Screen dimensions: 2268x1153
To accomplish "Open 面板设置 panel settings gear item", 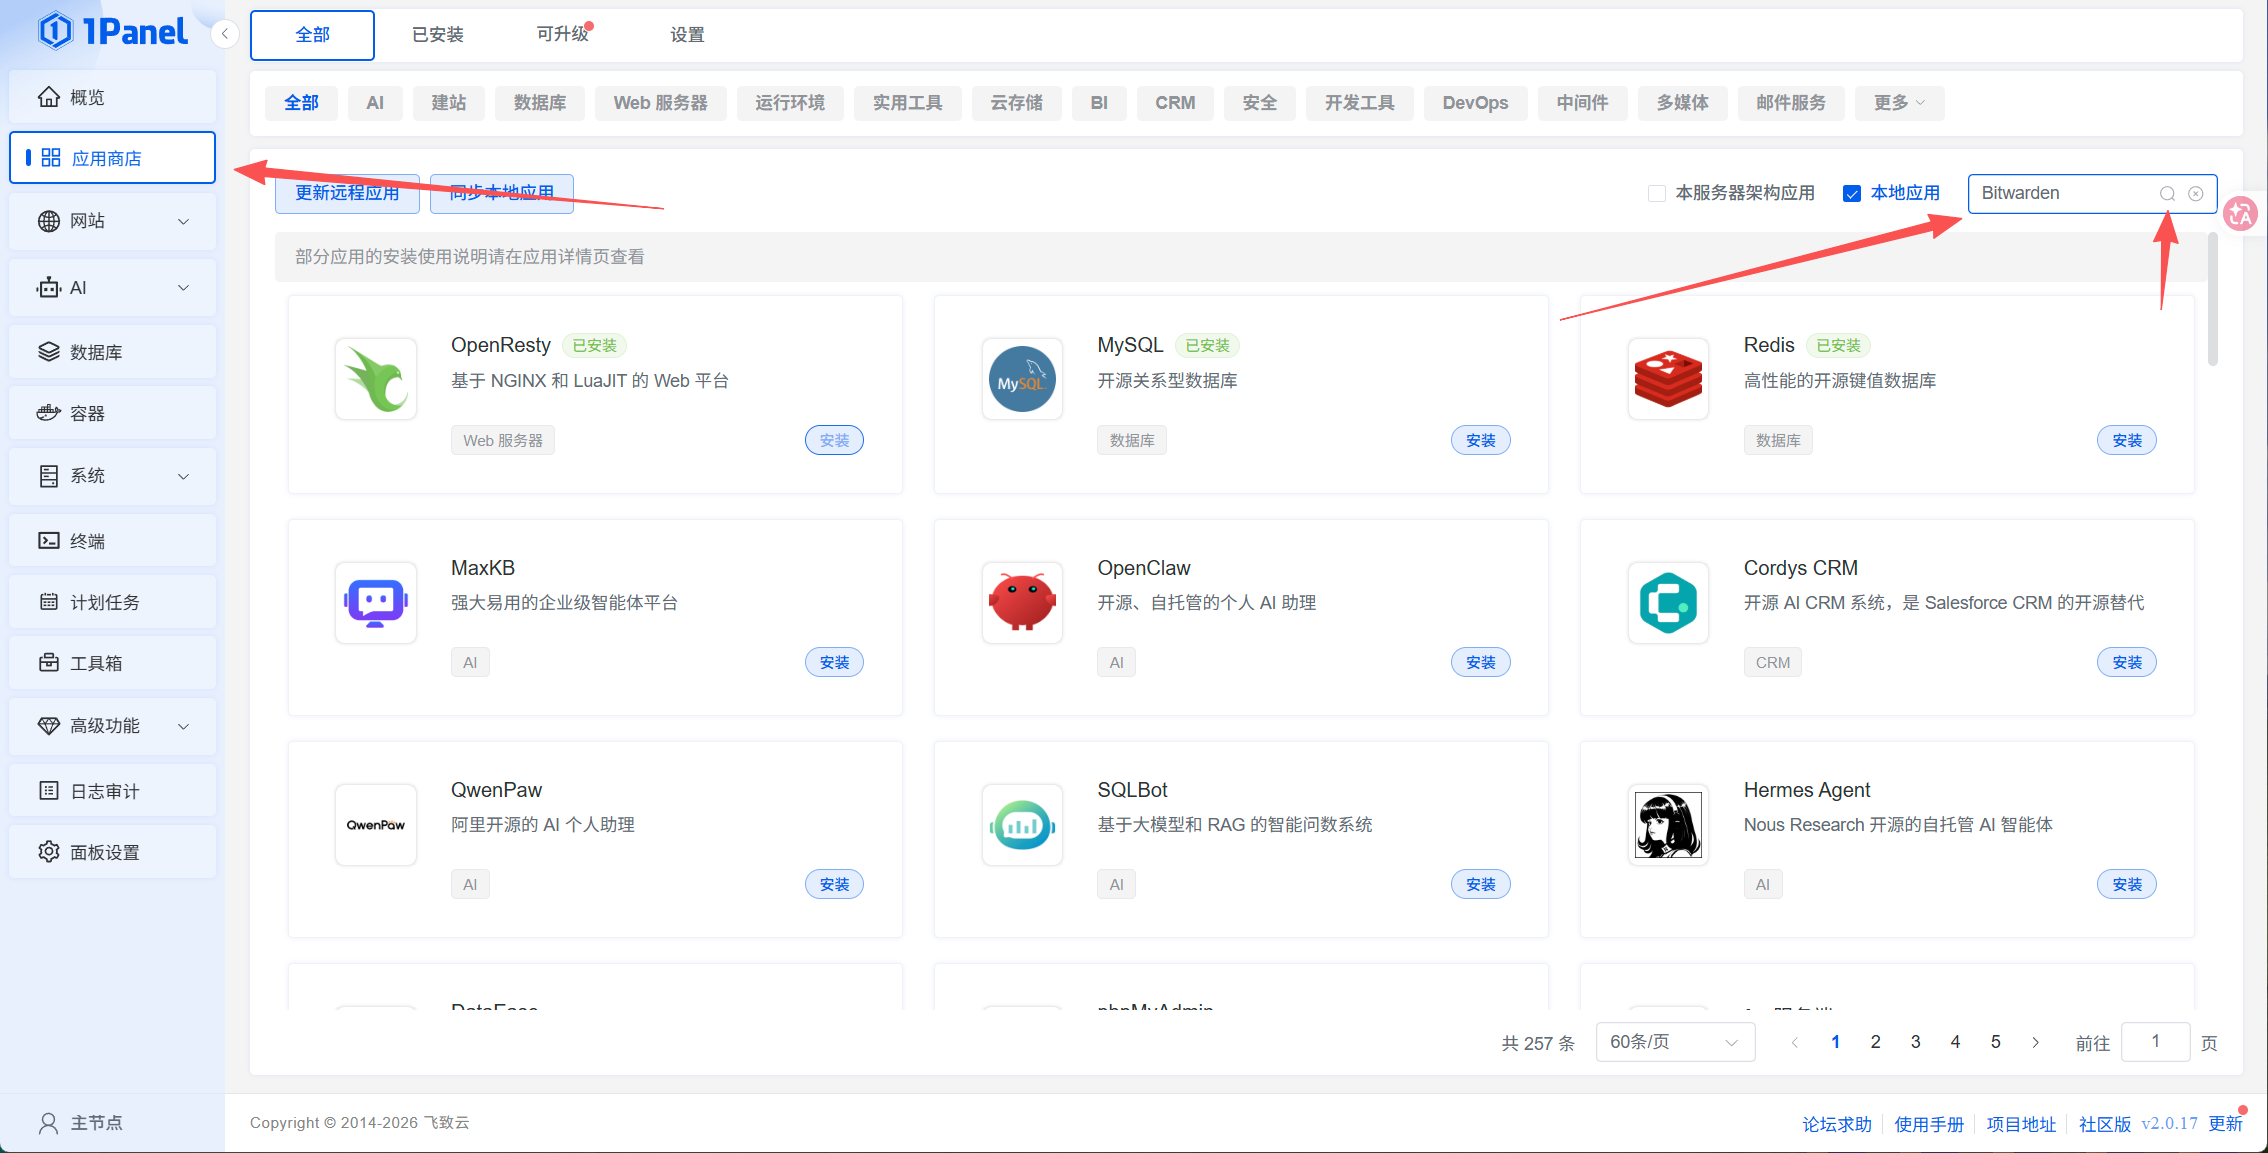I will coord(112,852).
